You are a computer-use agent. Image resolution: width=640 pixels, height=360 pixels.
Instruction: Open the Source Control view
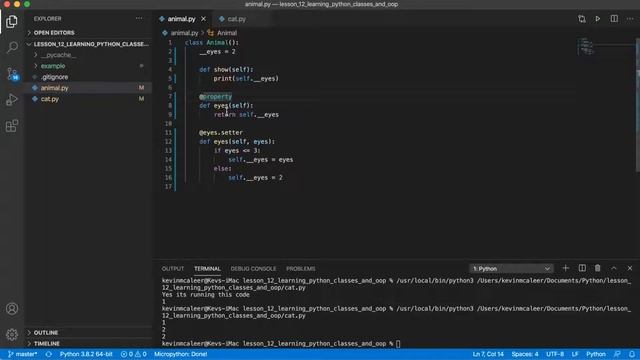click(12, 74)
